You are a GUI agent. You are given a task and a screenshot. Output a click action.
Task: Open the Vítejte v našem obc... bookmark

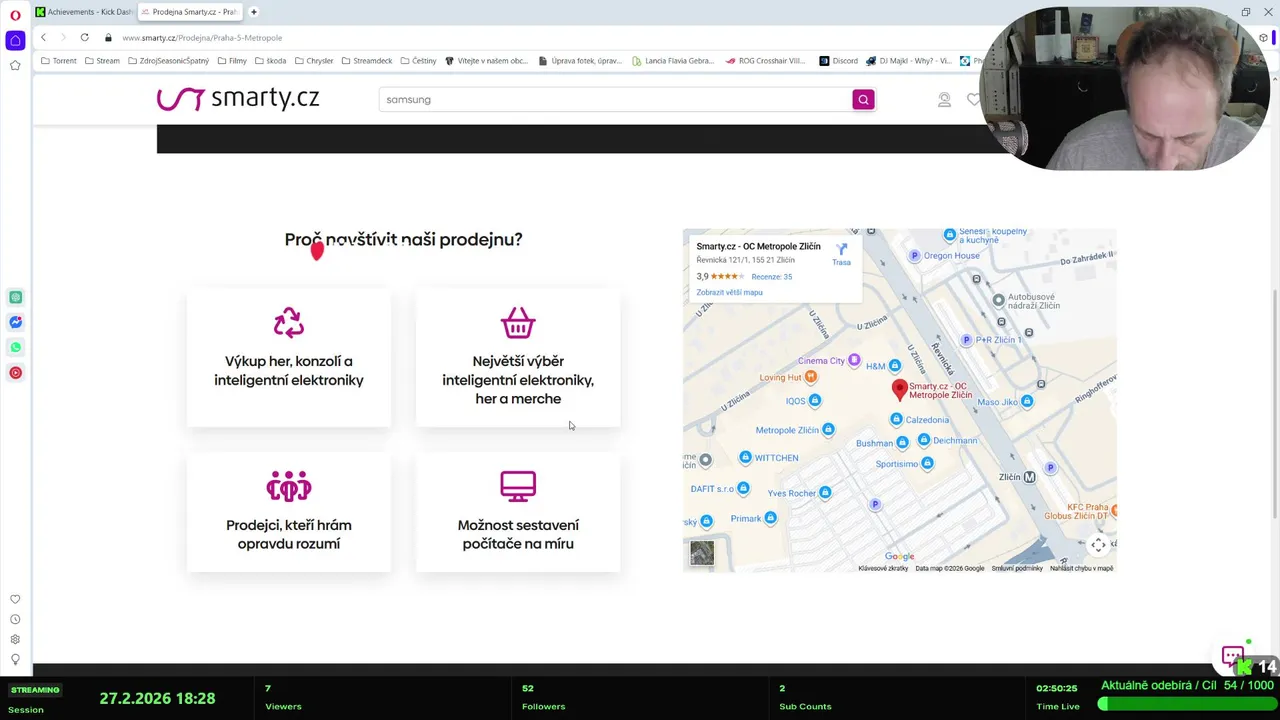click(486, 61)
